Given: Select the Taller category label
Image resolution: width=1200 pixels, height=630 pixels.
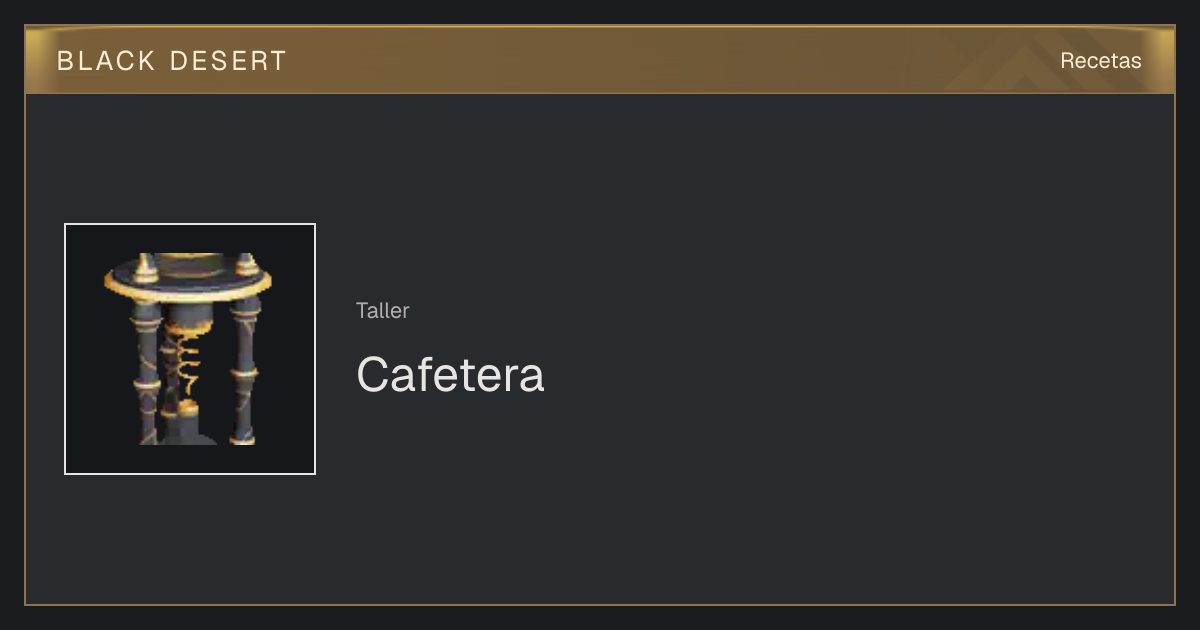Looking at the screenshot, I should pos(382,310).
